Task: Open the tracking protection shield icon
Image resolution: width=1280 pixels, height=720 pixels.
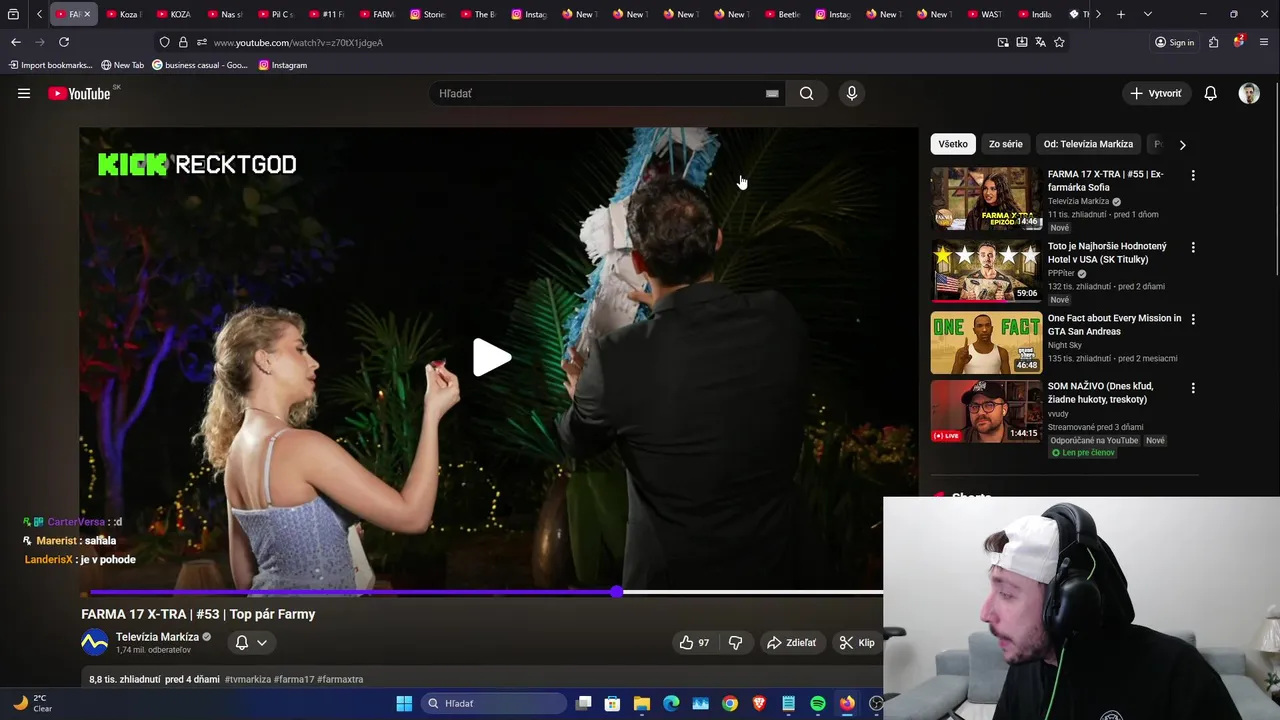Action: (x=164, y=42)
